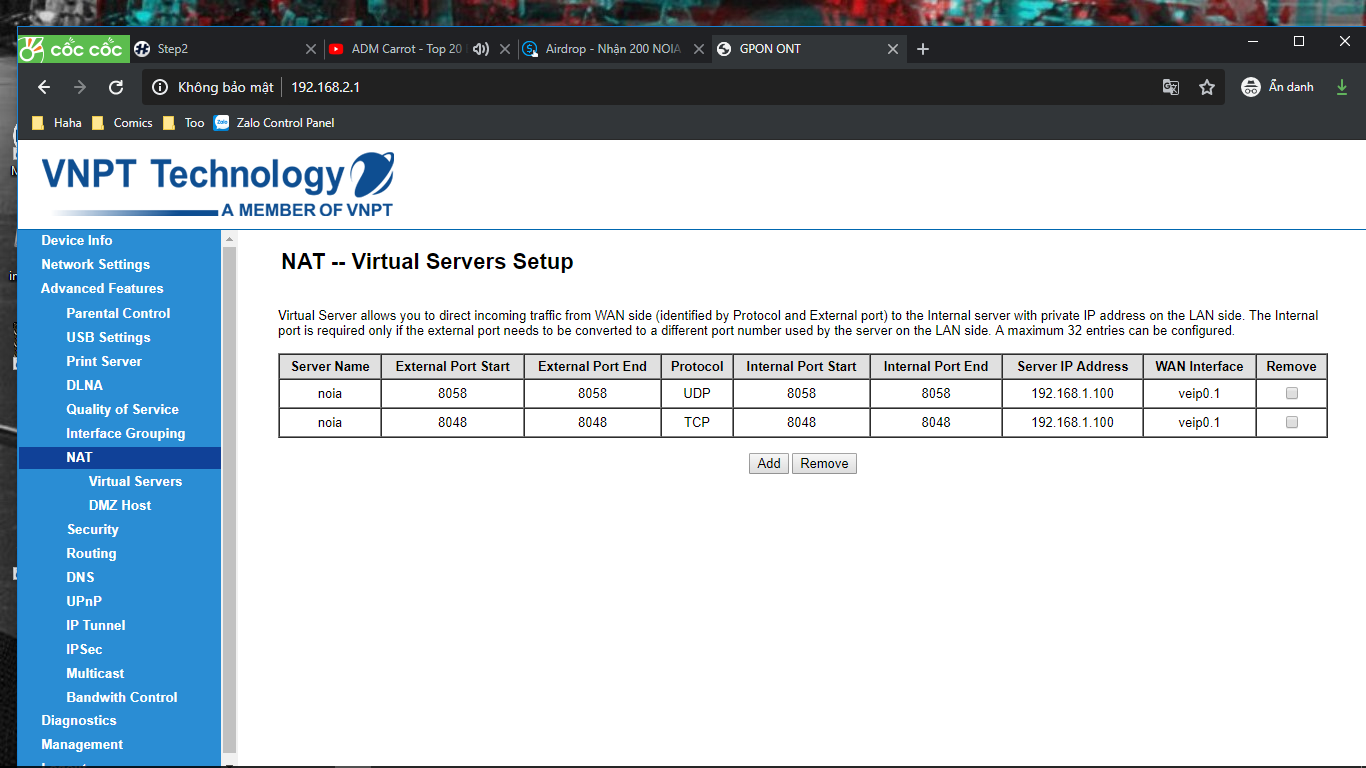Bookmark this page with the star icon
This screenshot has height=768, width=1366.
point(1207,87)
